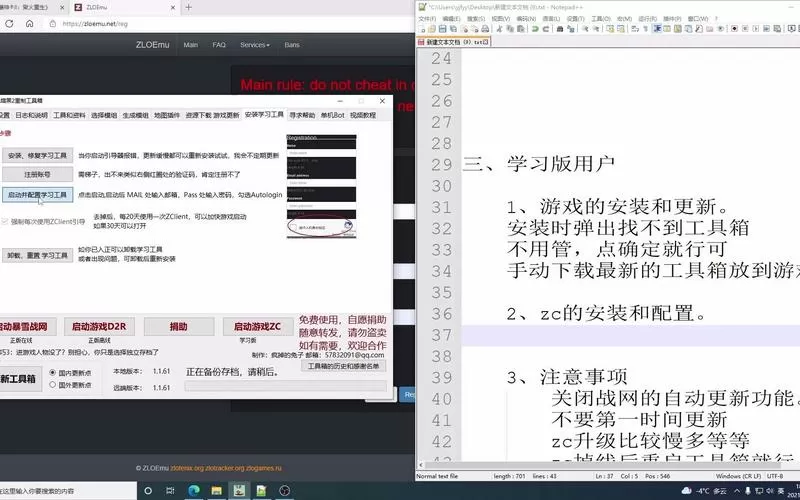Click the Save icon in Notepad++ toolbar
This screenshot has height=500, width=800.
tap(442, 29)
